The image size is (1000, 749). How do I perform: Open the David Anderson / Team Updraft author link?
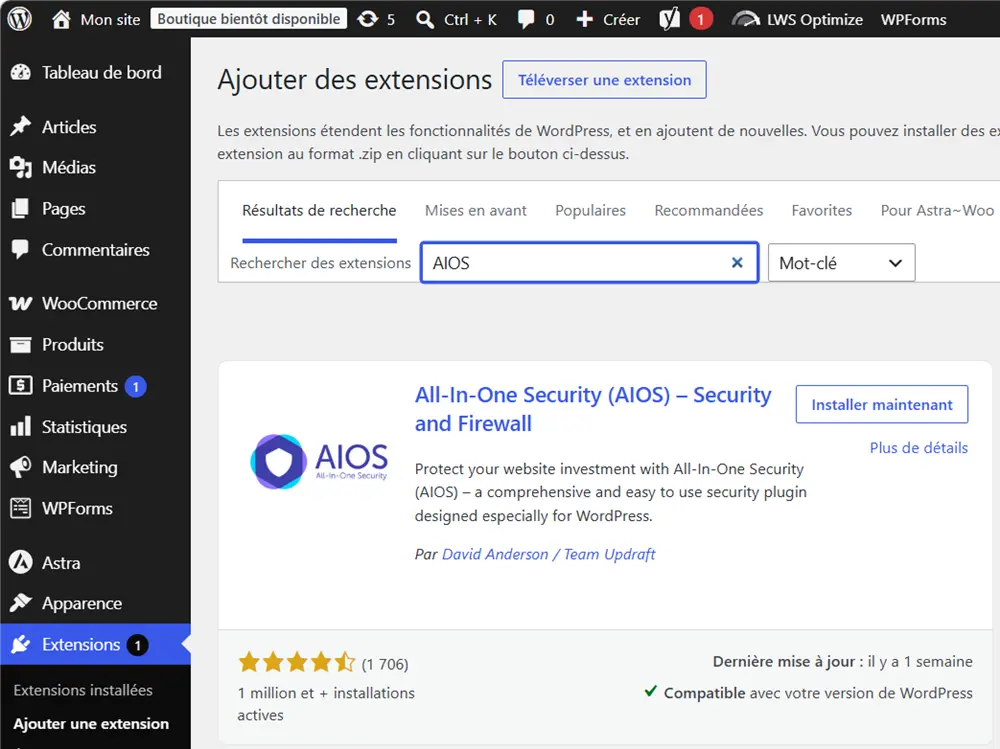click(x=548, y=554)
